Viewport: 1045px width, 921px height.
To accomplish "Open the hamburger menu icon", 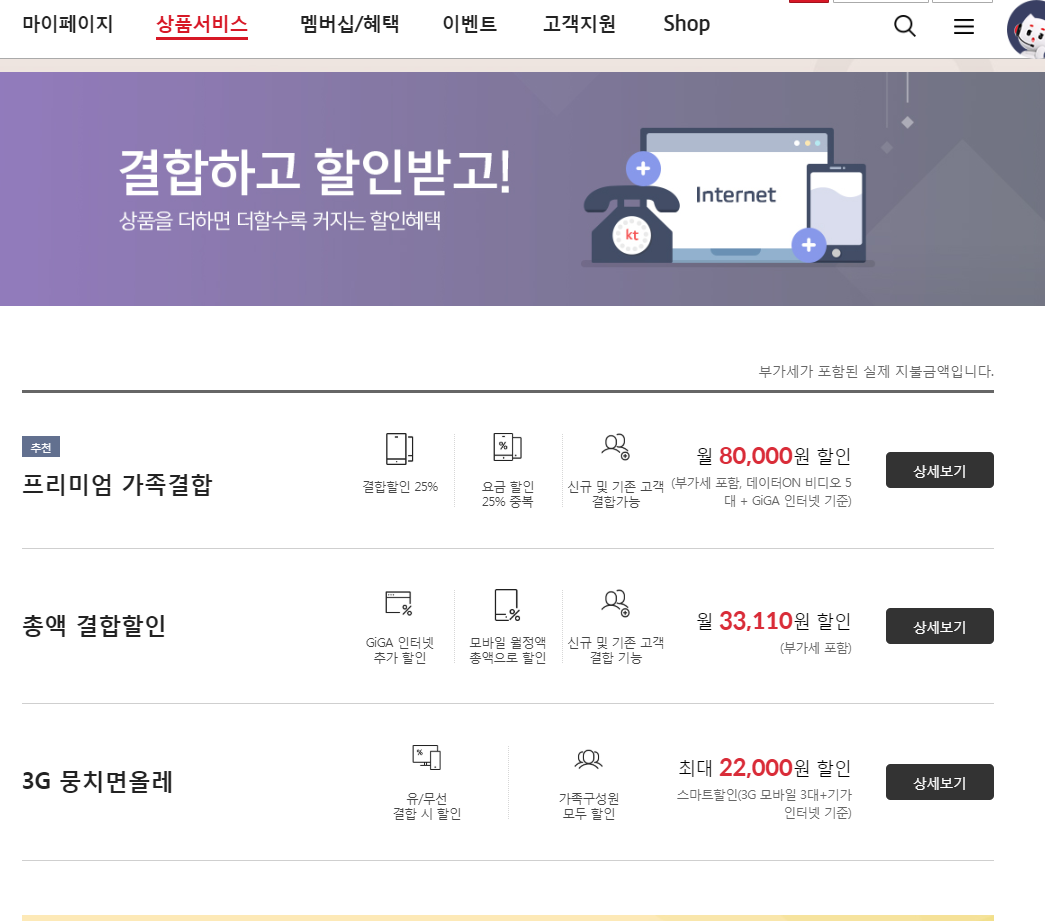I will point(964,27).
